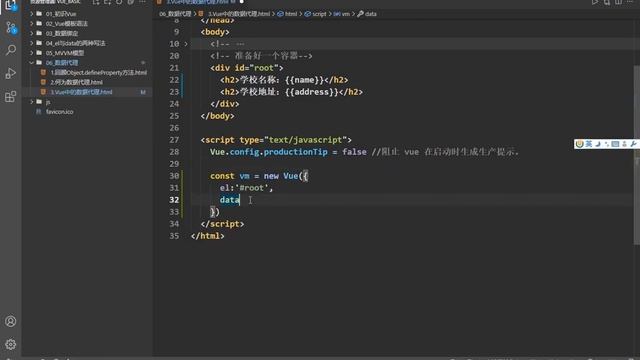Unfold the collapsed comment at line 10
The height and width of the screenshot is (360, 640).
click(x=186, y=44)
